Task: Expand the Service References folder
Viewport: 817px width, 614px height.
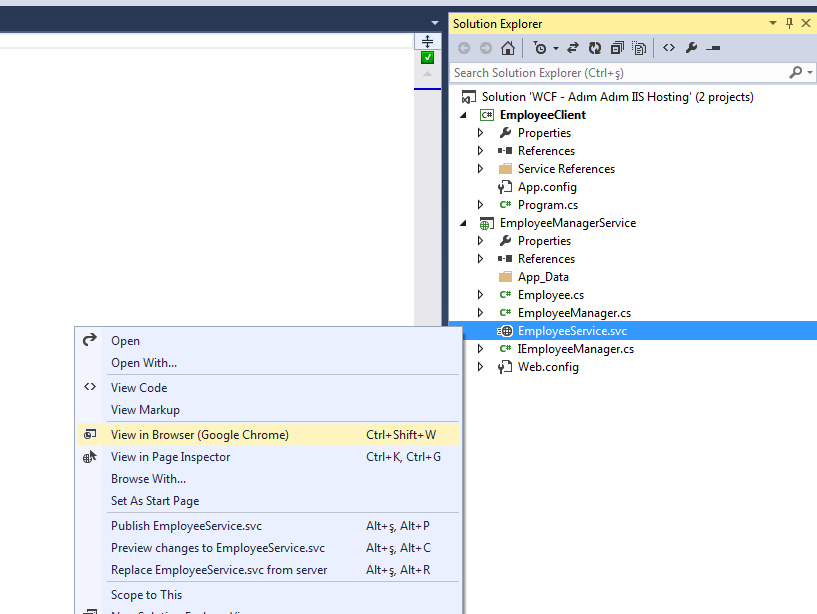Action: 480,169
